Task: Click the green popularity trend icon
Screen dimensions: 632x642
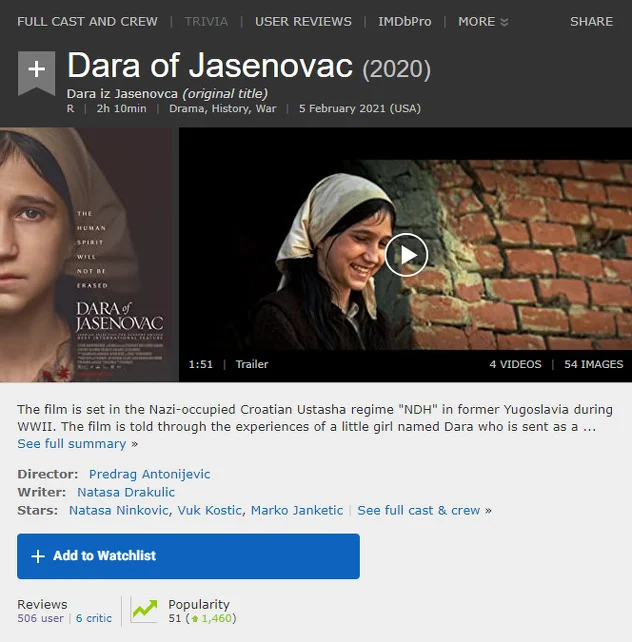Action: click(144, 610)
